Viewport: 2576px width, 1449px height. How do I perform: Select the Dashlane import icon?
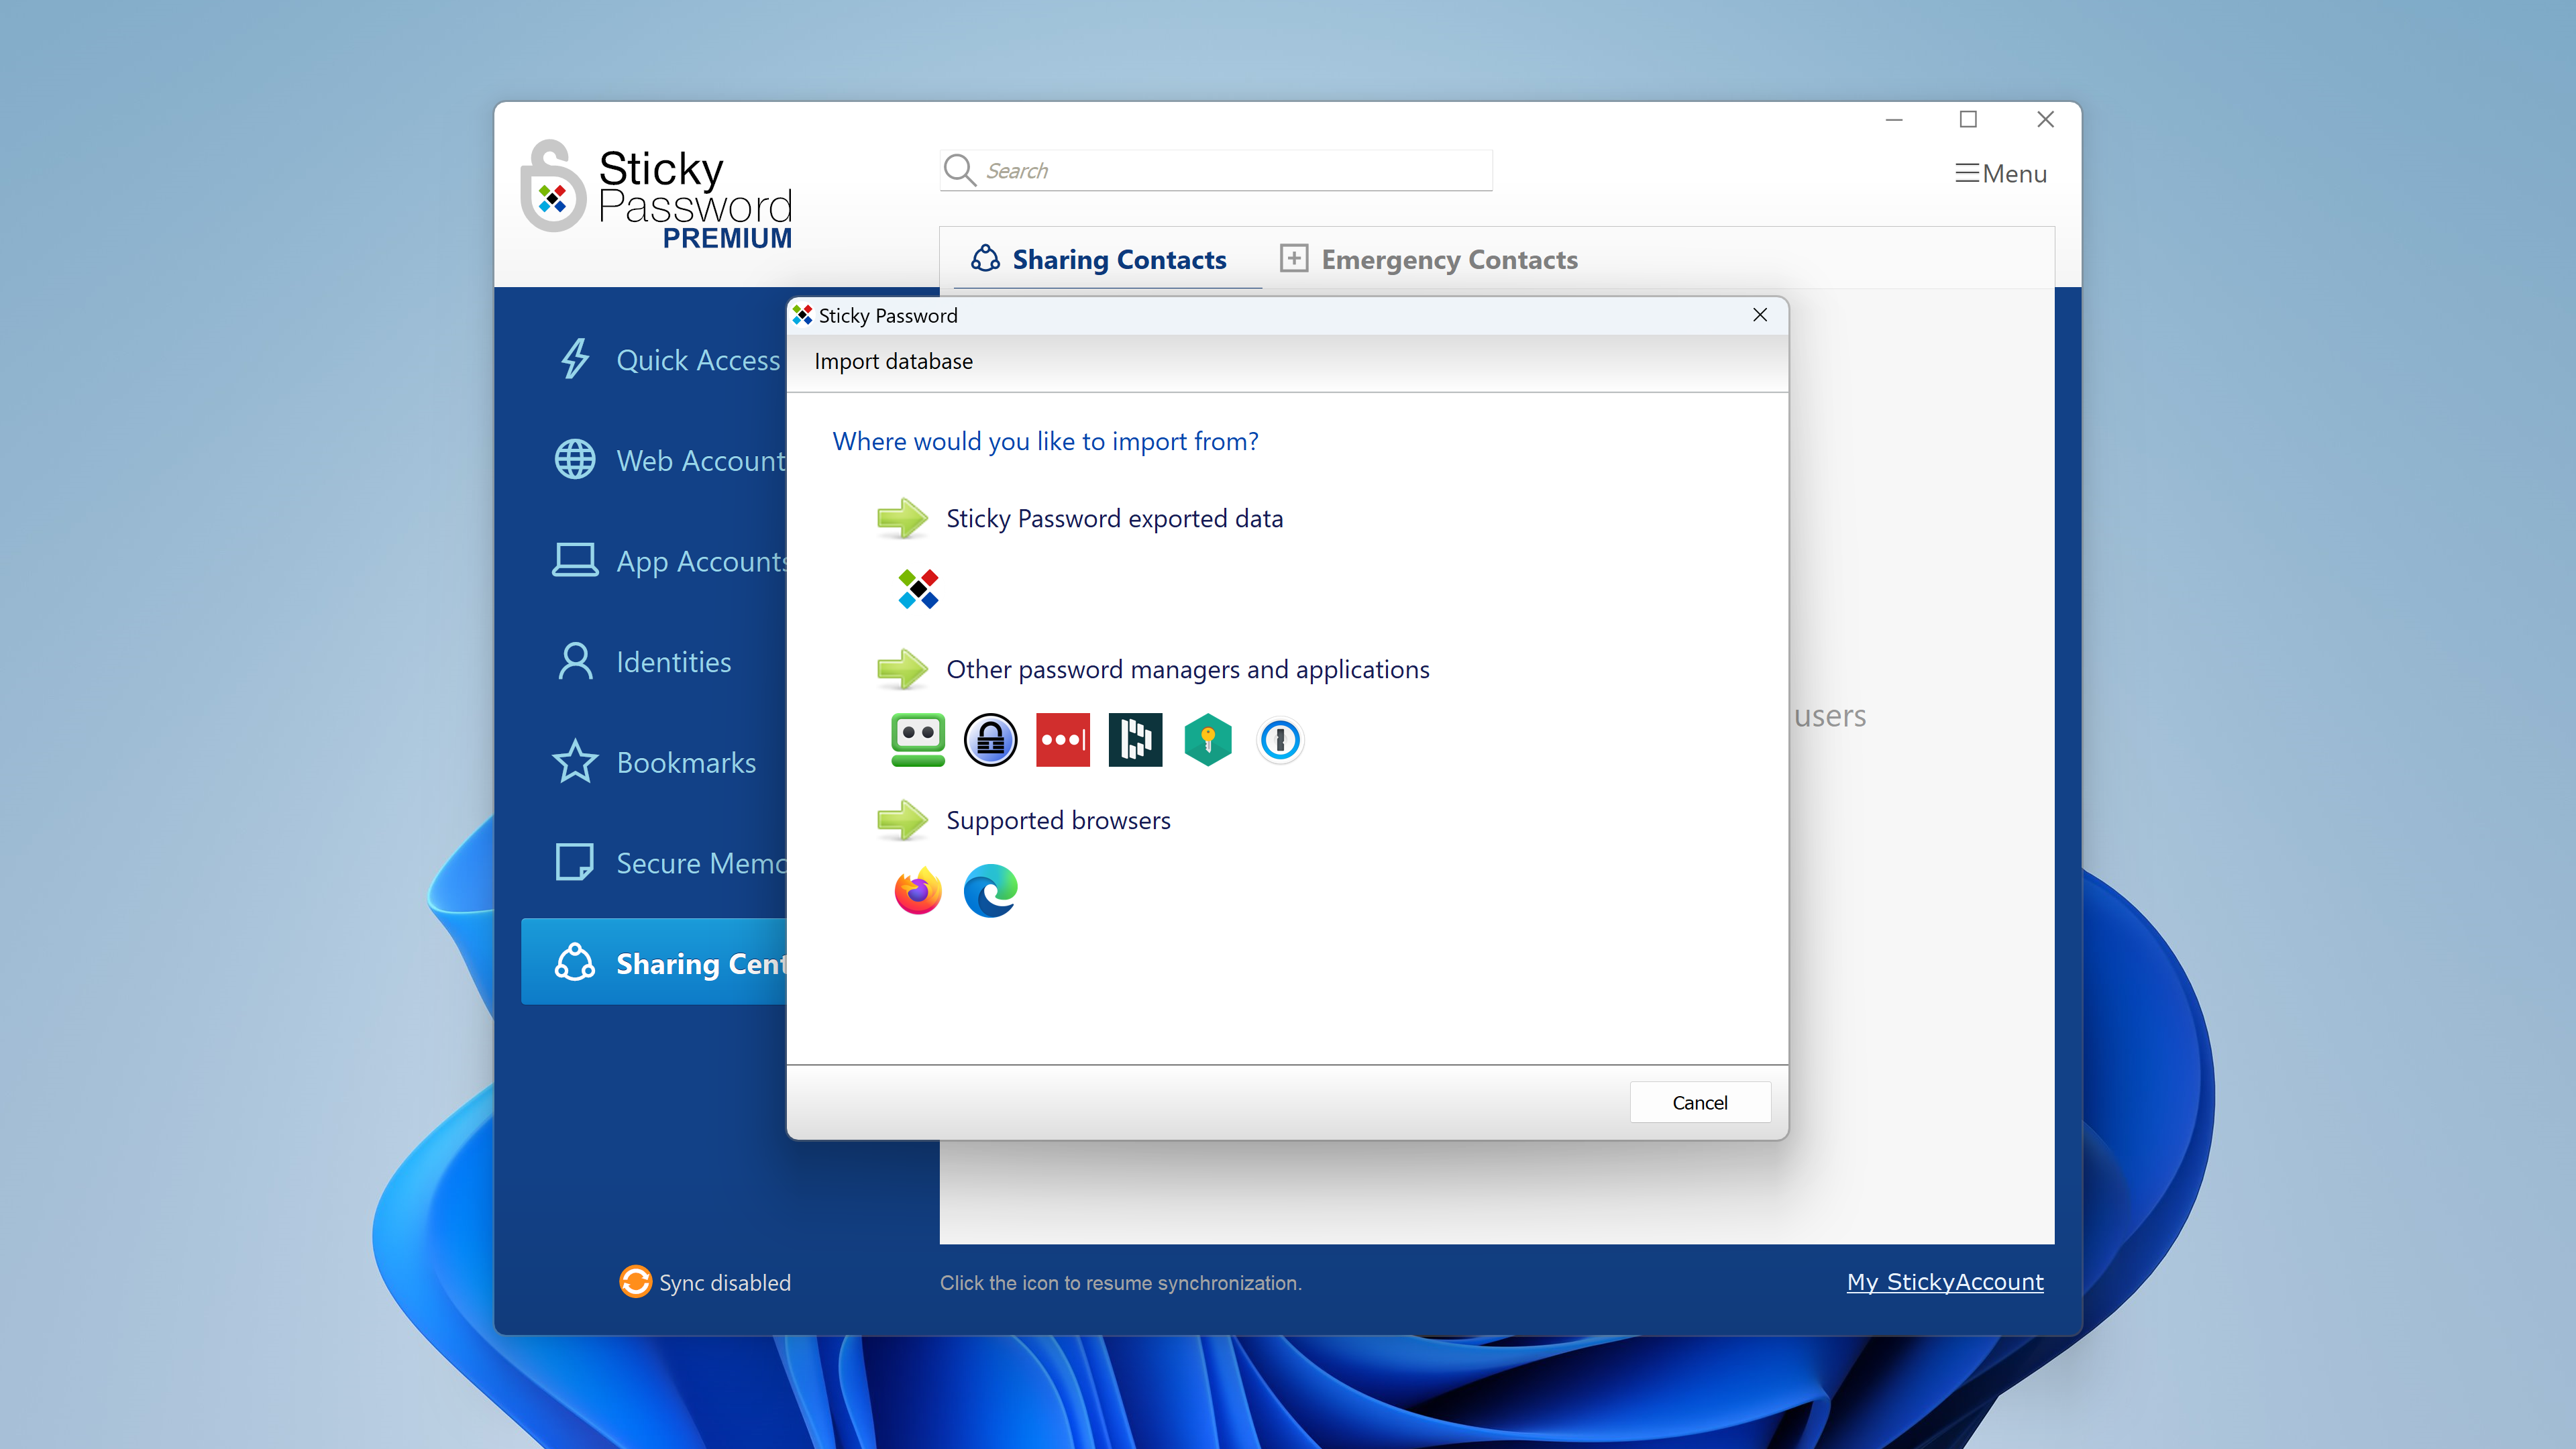coord(1135,740)
